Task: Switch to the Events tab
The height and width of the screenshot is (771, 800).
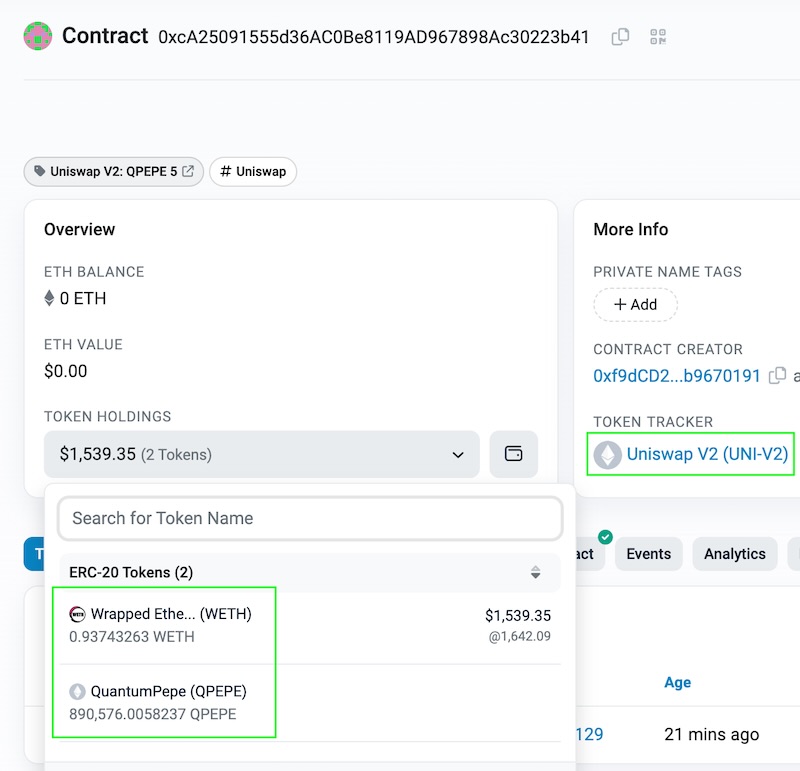Action: click(x=648, y=554)
